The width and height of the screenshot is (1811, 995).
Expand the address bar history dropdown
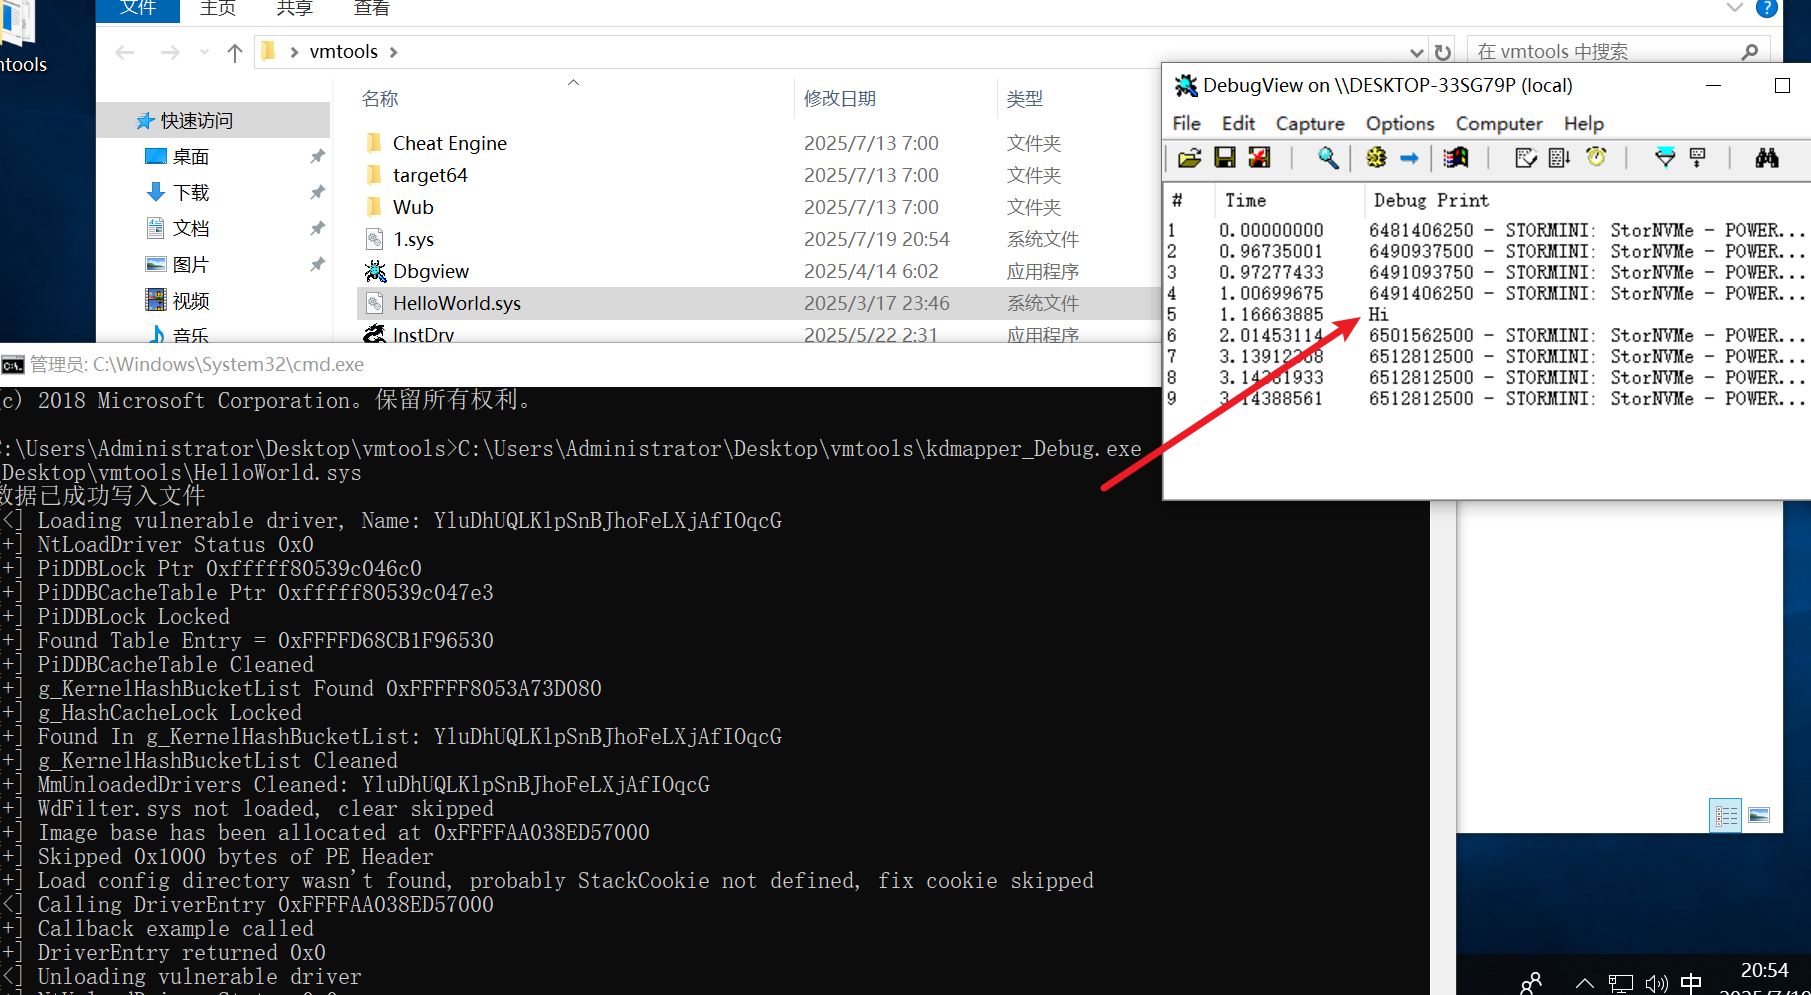(1416, 52)
